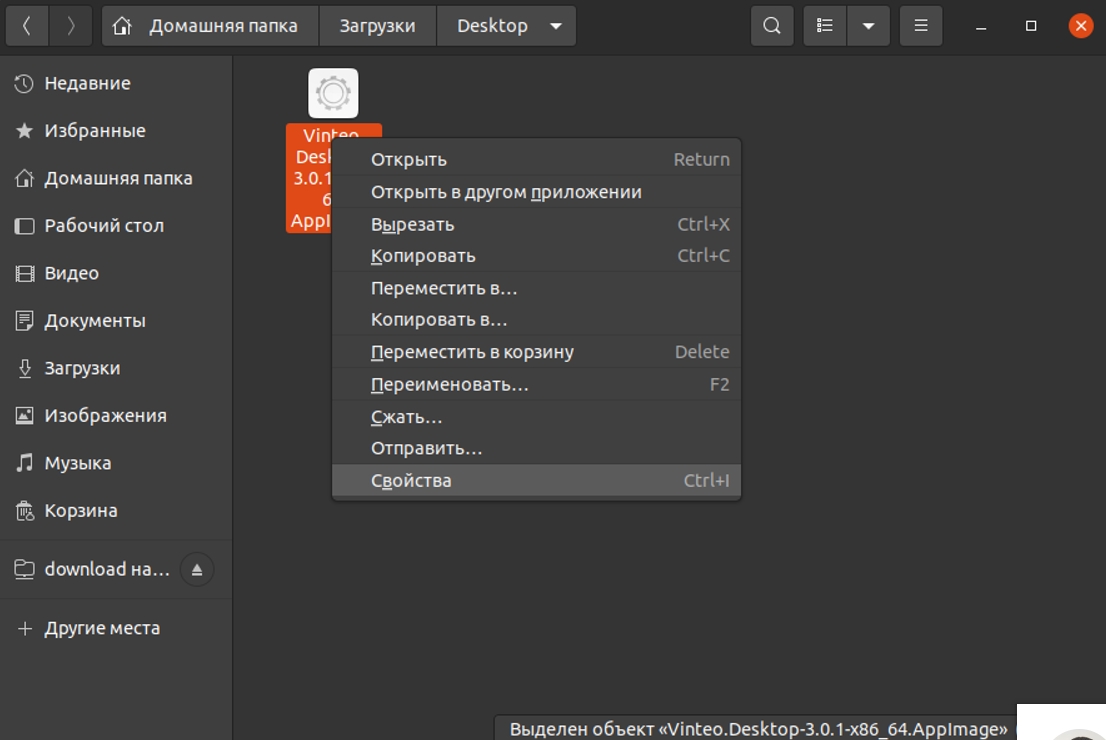Choose Открыть в другом приложении
Viewport: 1106px width, 740px height.
point(536,192)
